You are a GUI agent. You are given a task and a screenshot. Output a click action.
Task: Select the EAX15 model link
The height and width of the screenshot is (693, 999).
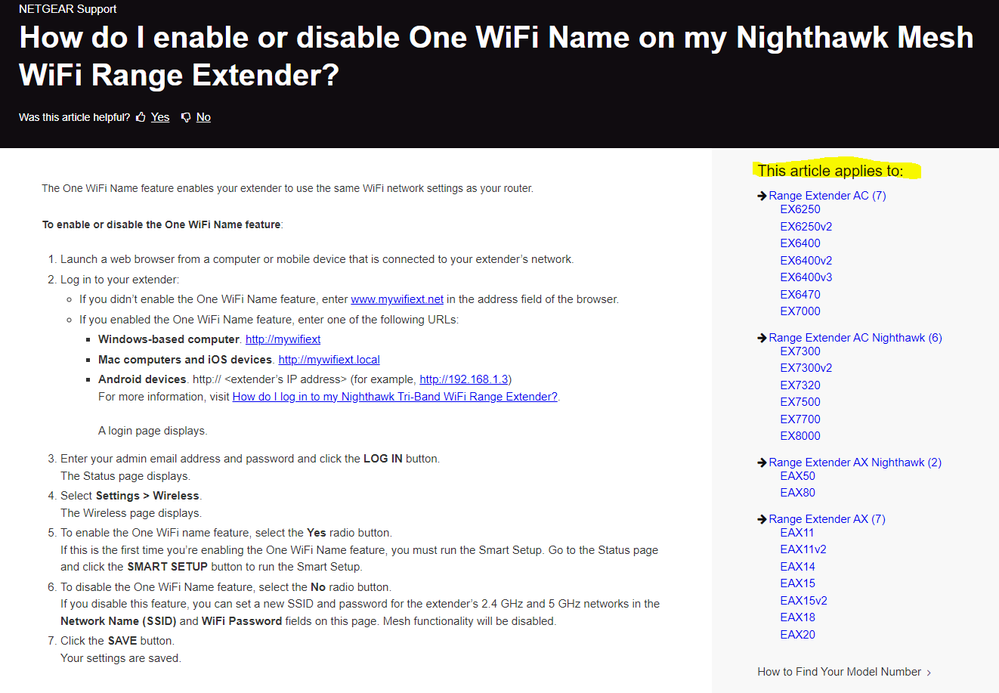click(798, 583)
